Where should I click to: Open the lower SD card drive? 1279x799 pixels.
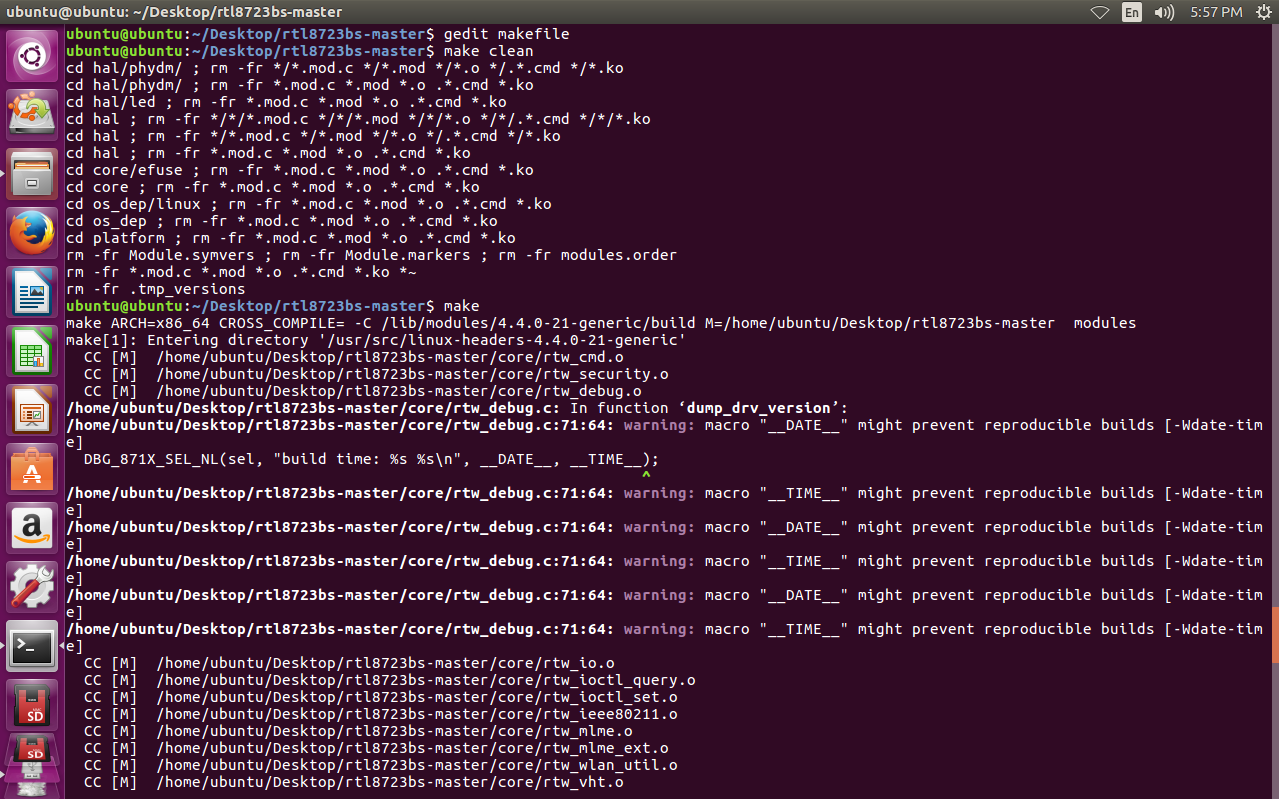coord(33,757)
